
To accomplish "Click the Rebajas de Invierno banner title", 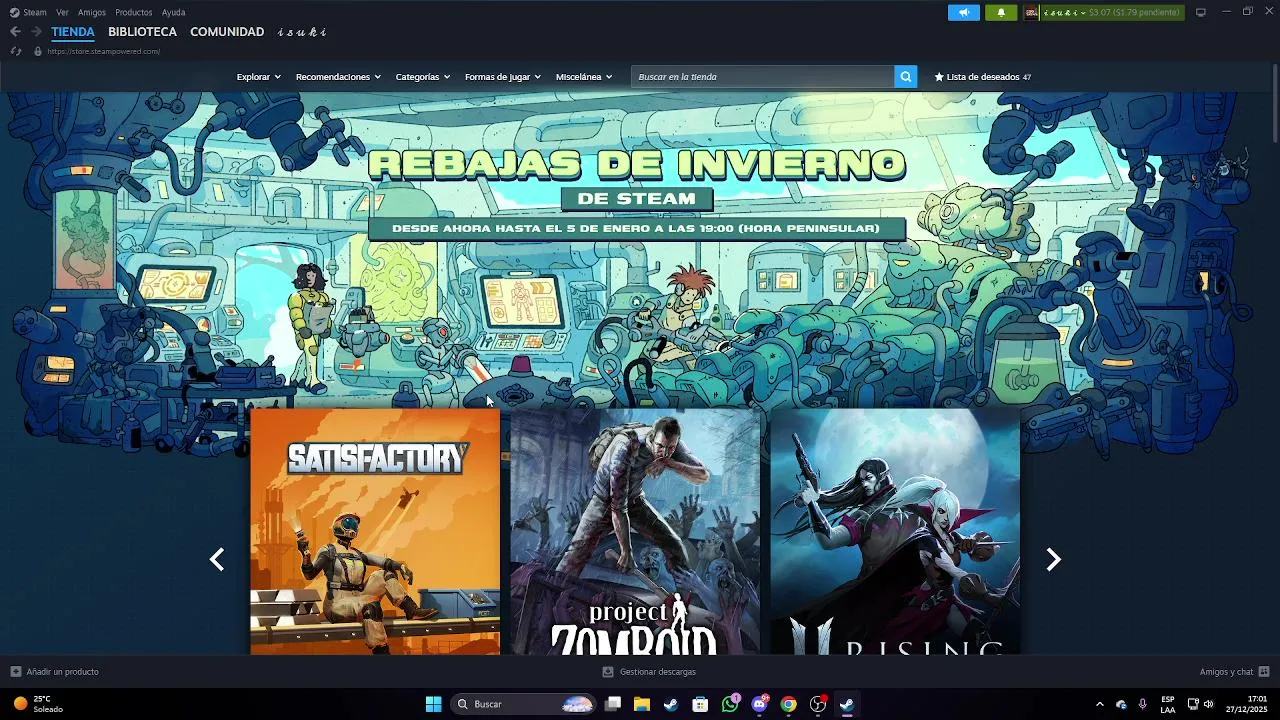I will [x=636, y=165].
